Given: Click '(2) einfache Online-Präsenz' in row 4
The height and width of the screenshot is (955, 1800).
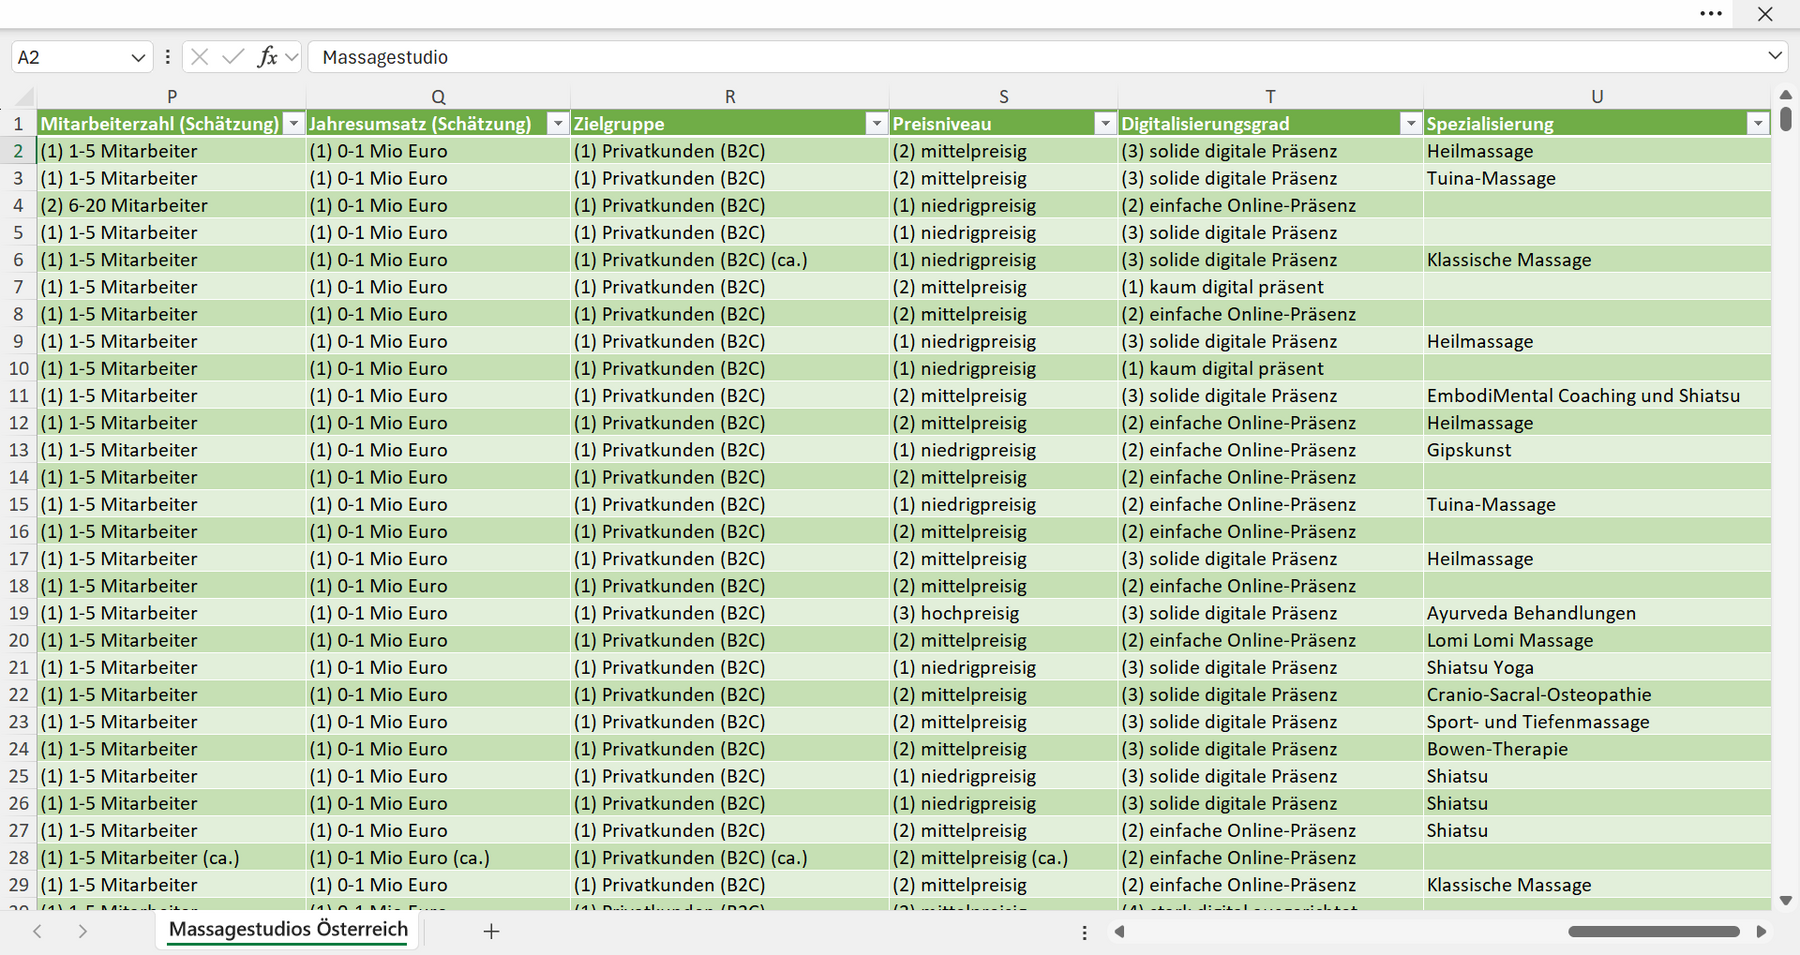Looking at the screenshot, I should (1270, 206).
